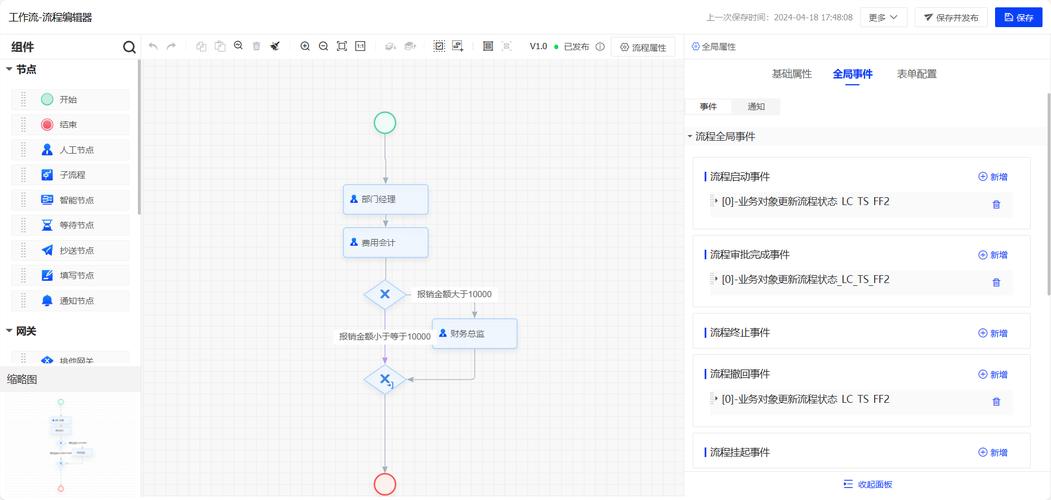Viewport: 1051px width, 500px height.
Task: Select the 费用会计 node on canvas
Action: 385,243
